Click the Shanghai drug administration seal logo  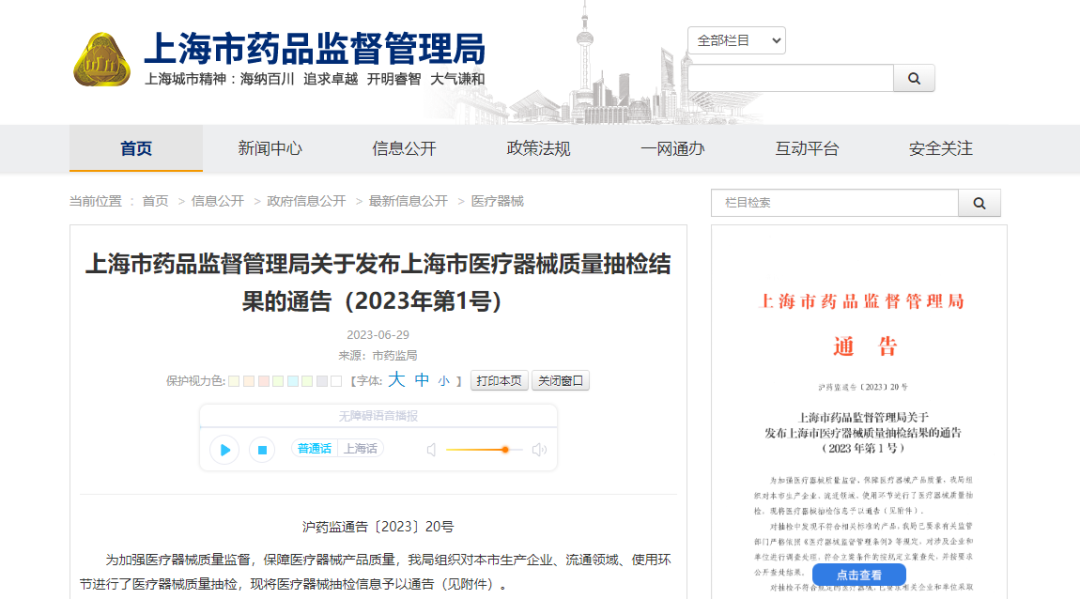point(101,61)
